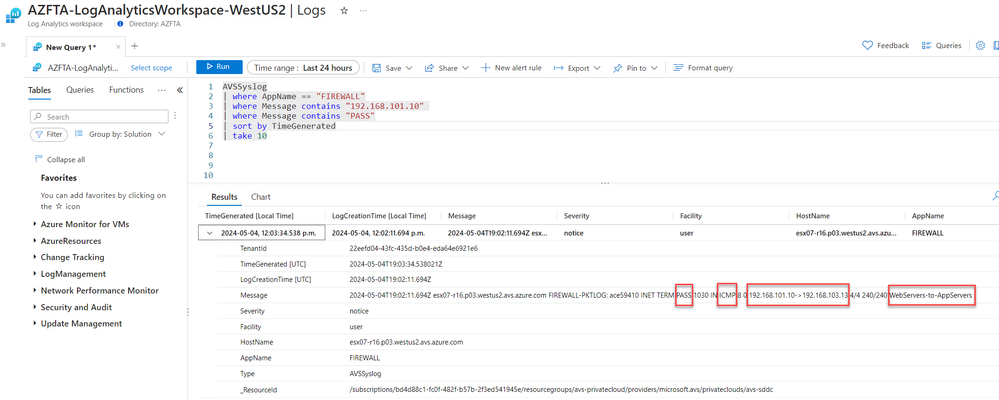Sort by TimeGenerated [Local Time] column
The width and height of the screenshot is (999, 400).
pyautogui.click(x=248, y=217)
